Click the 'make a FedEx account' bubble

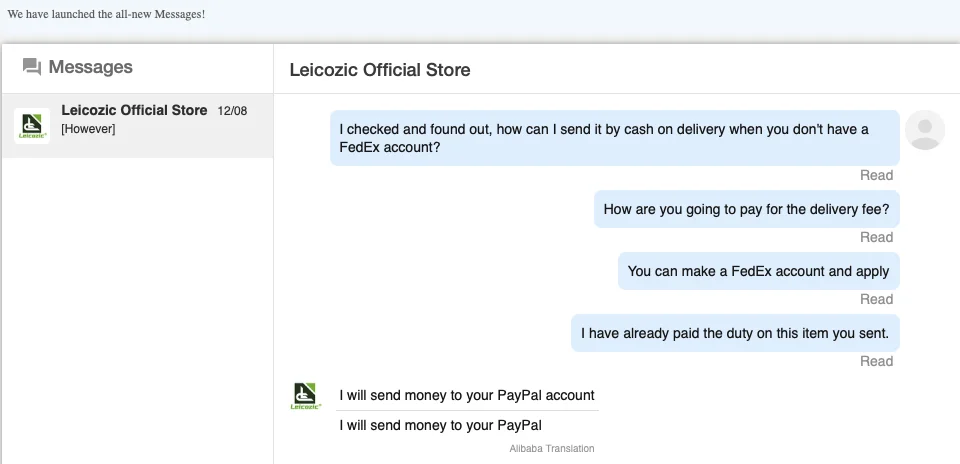[758, 271]
